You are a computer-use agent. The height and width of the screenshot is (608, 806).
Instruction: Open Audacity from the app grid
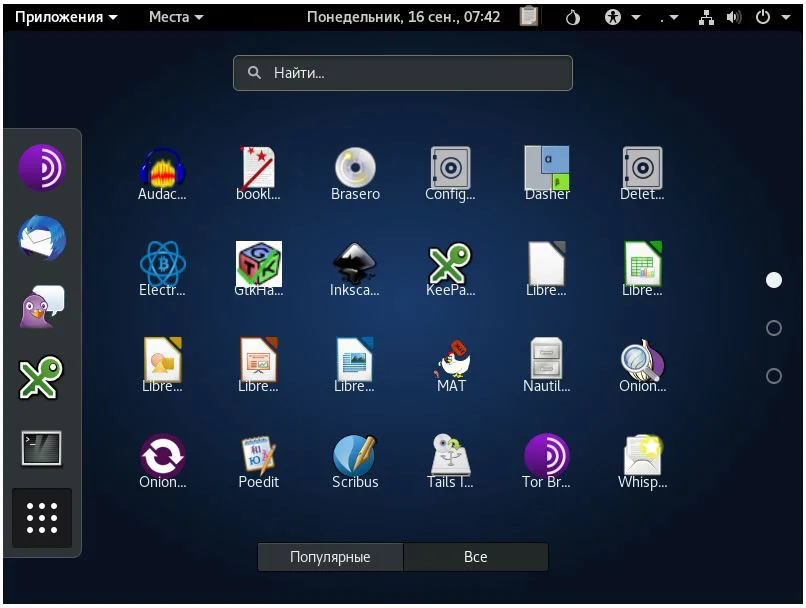162,172
